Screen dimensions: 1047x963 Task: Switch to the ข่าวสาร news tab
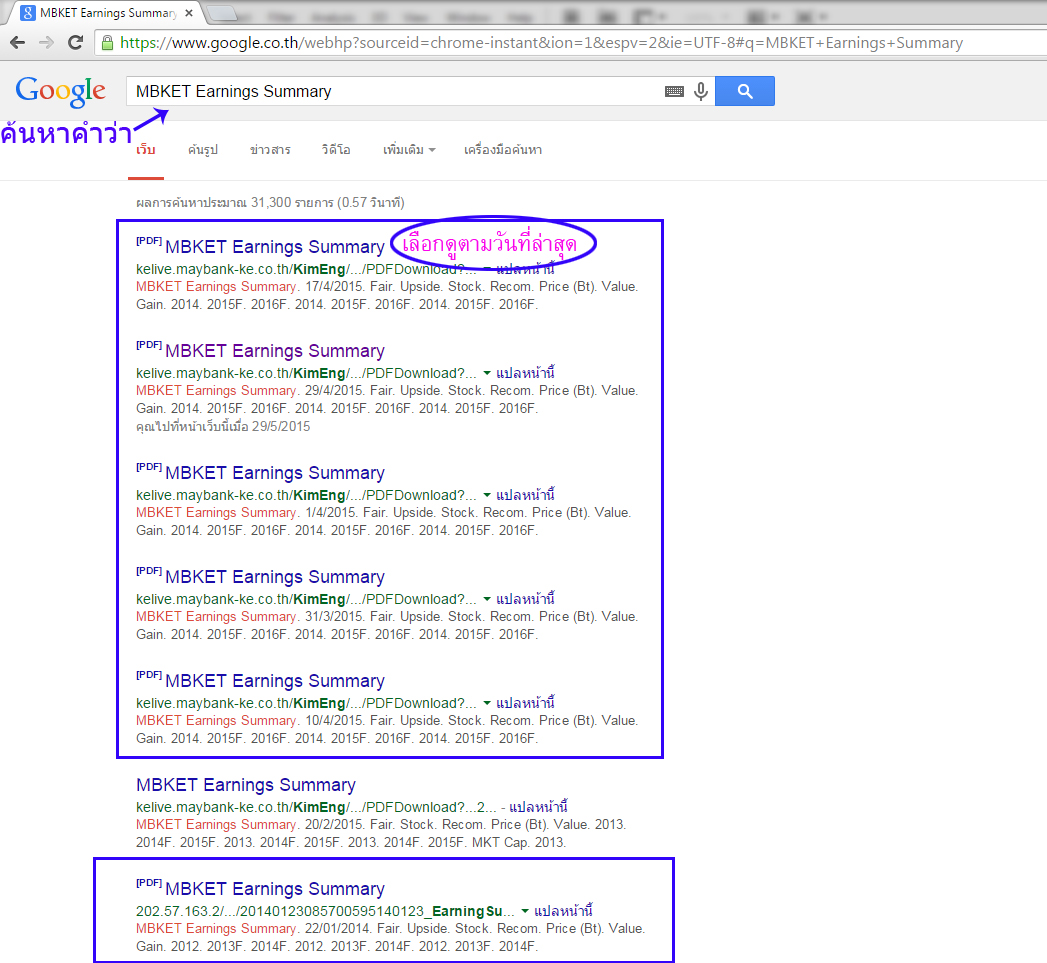pyautogui.click(x=270, y=150)
